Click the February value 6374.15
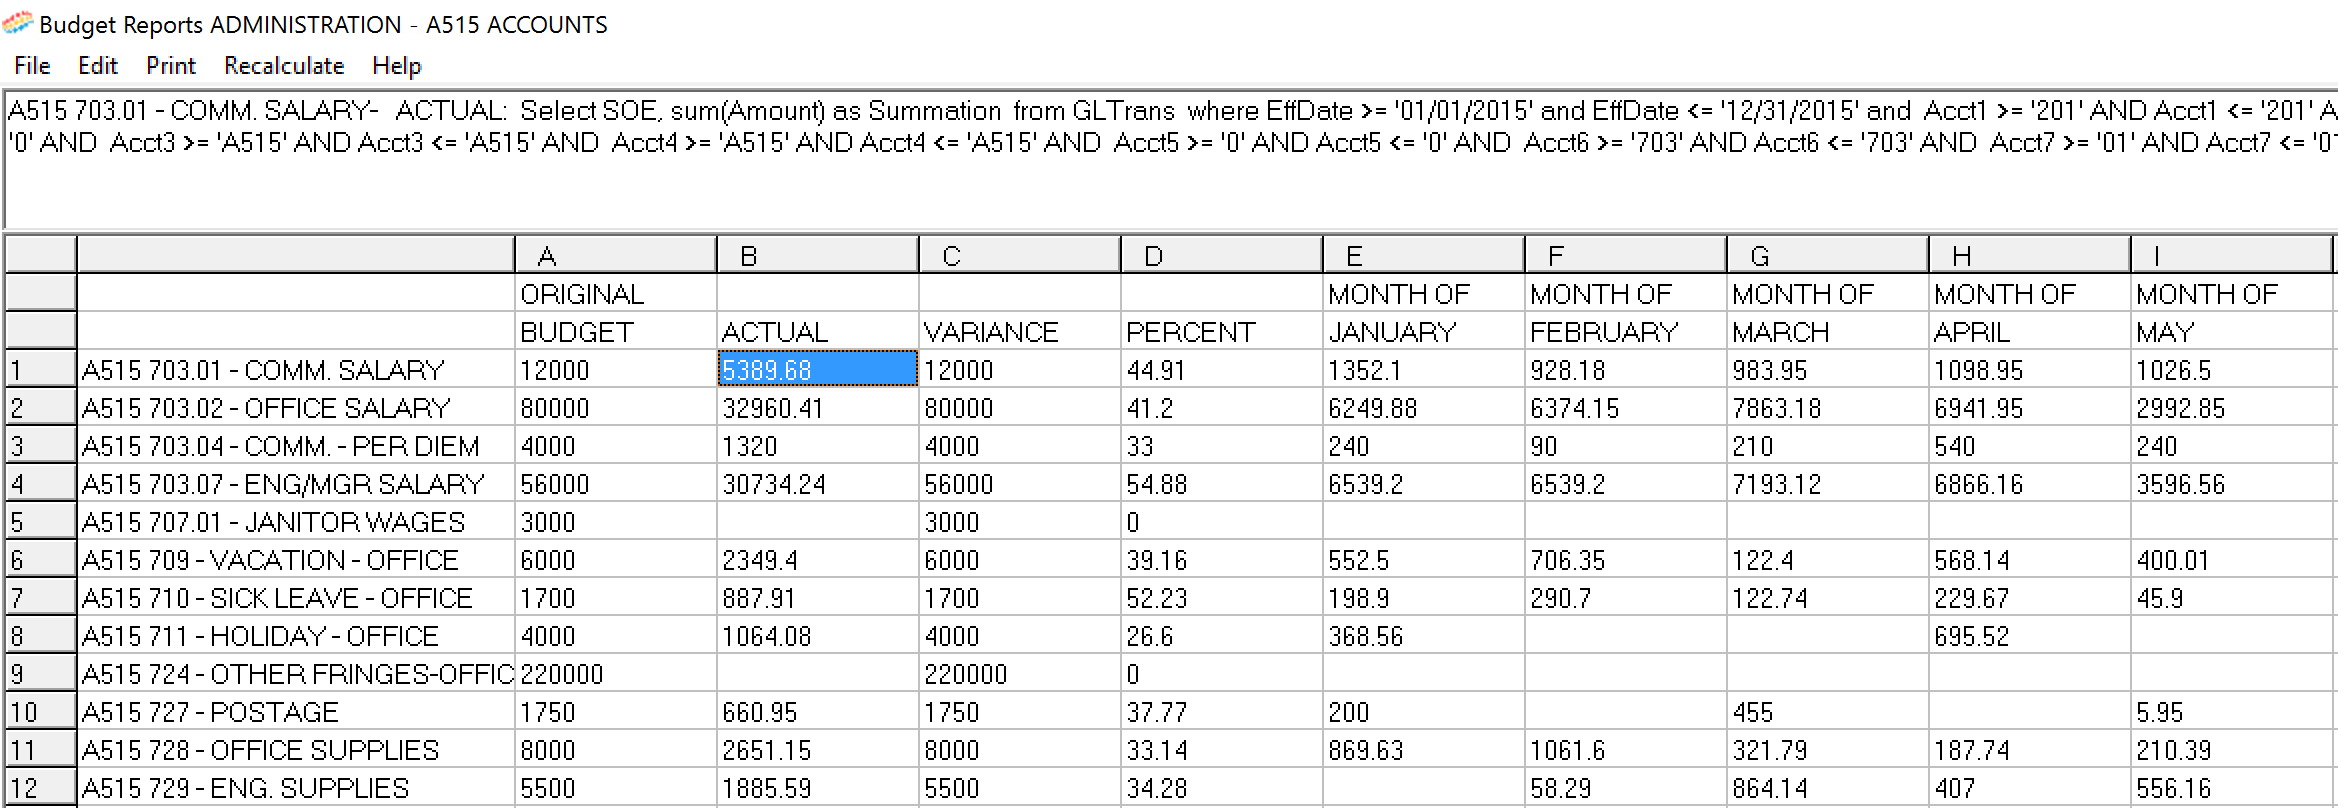This screenshot has height=808, width=2338. [1625, 407]
